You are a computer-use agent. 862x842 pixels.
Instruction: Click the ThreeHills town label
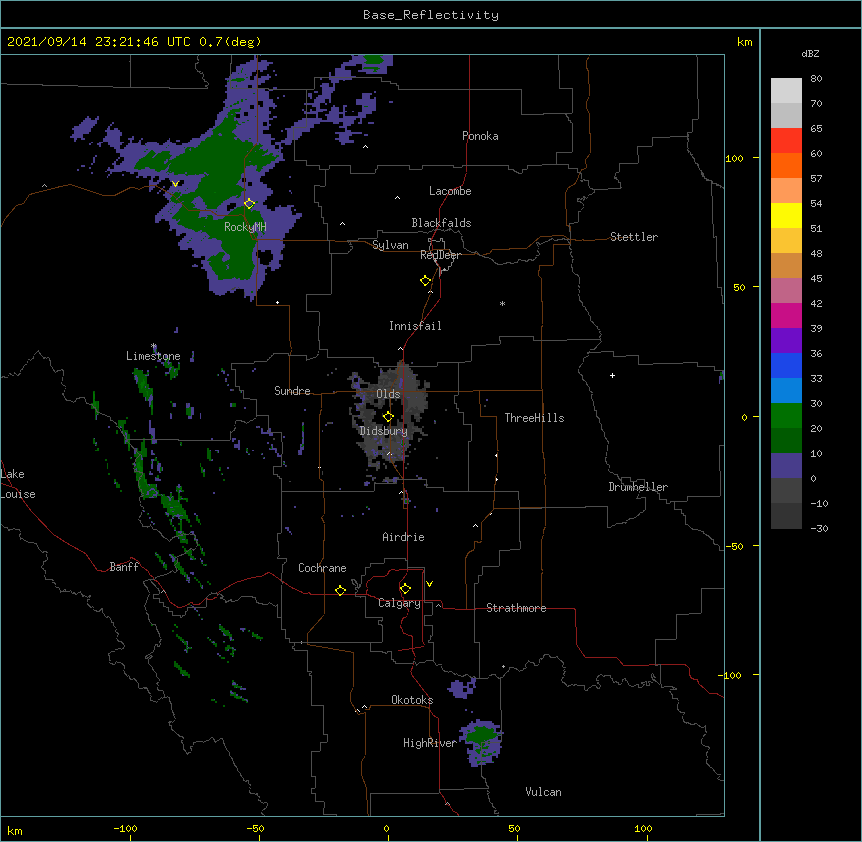[534, 418]
